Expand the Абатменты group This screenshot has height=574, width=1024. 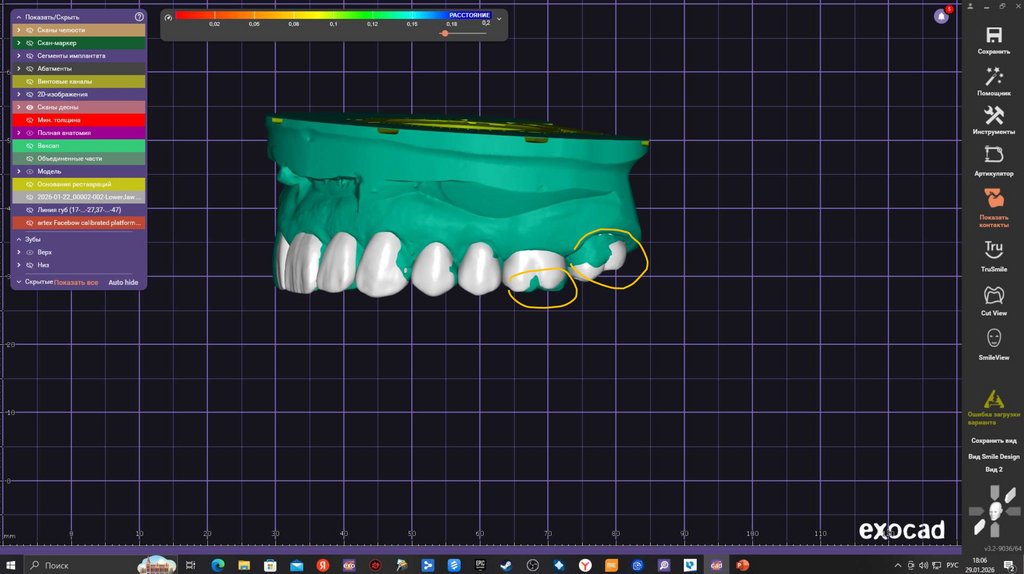point(18,69)
